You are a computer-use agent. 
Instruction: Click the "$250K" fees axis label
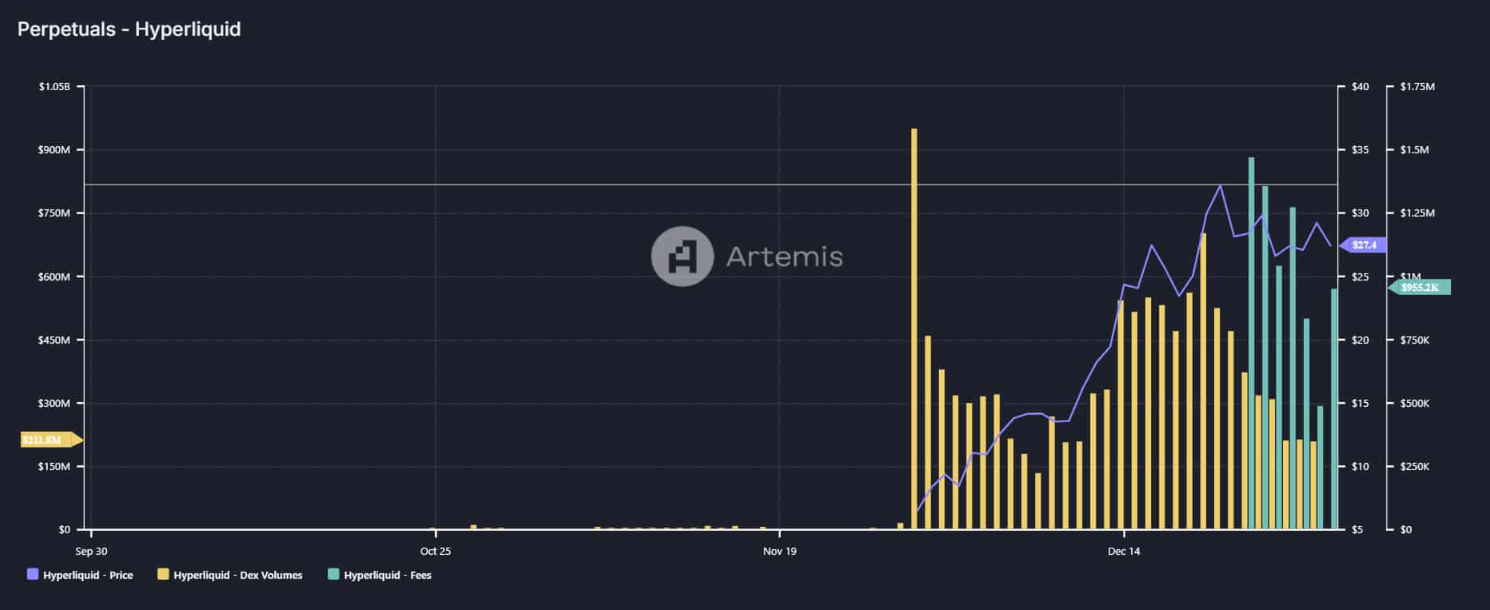point(1417,467)
